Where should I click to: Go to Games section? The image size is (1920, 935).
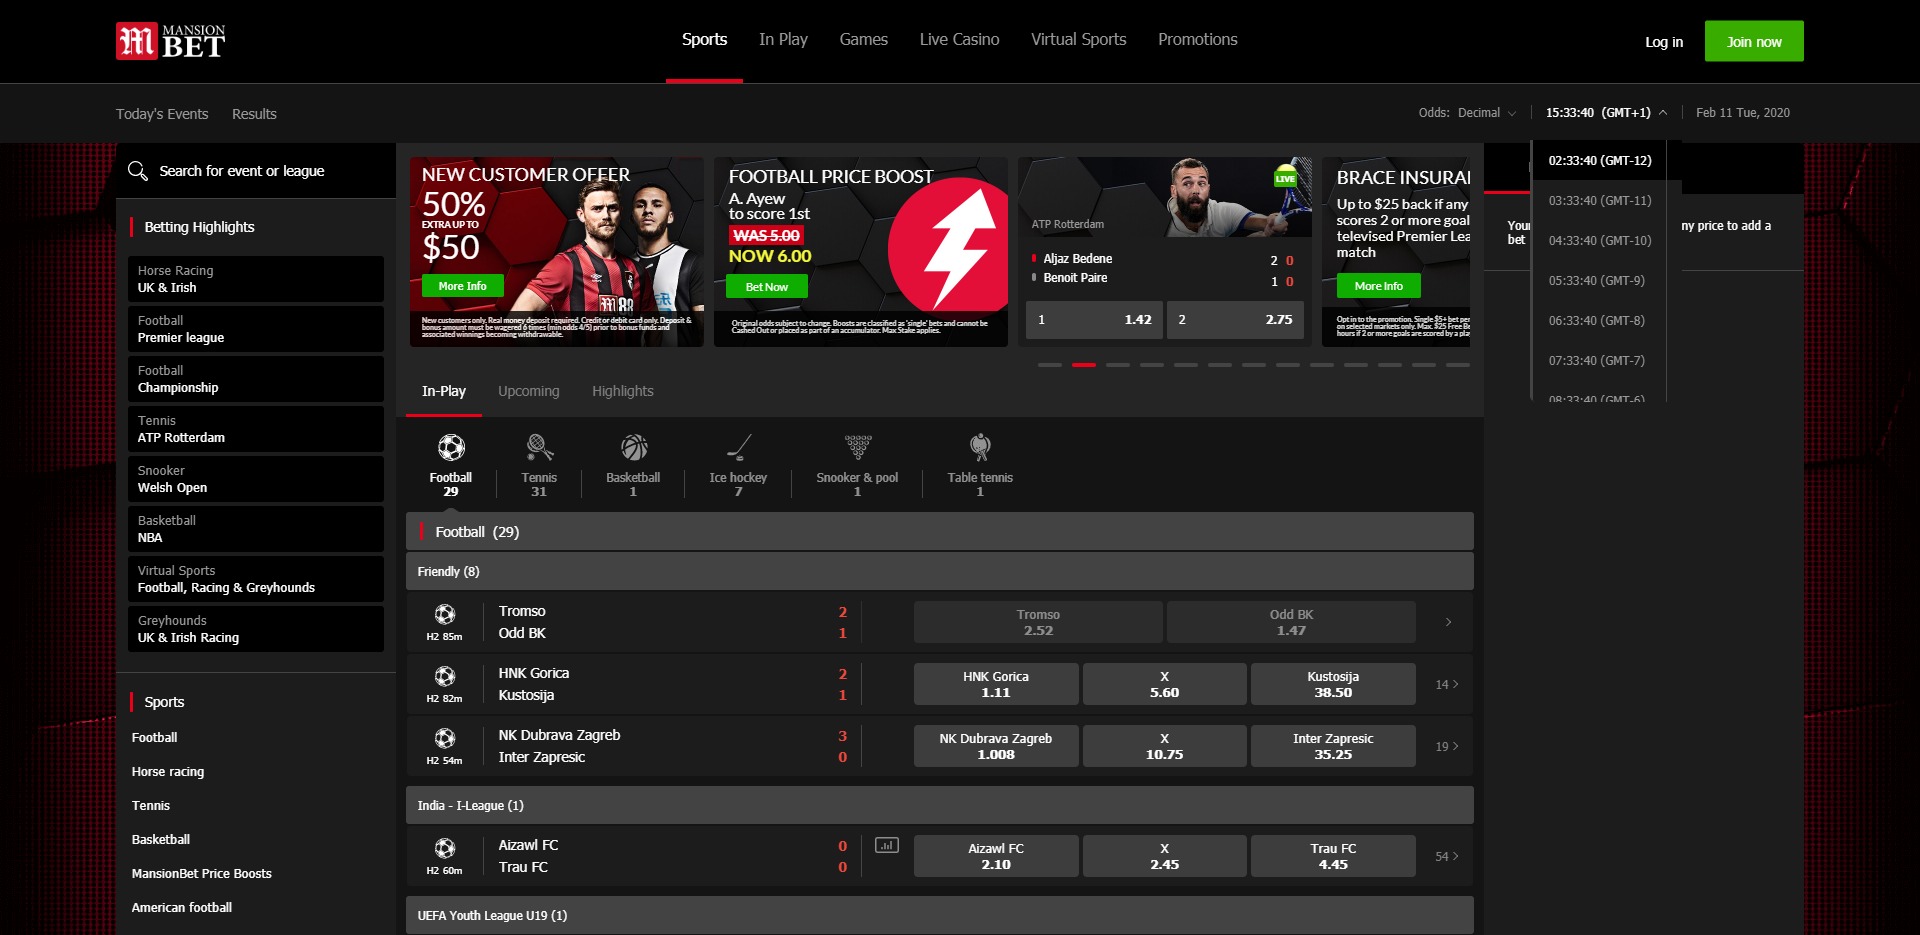click(x=864, y=40)
